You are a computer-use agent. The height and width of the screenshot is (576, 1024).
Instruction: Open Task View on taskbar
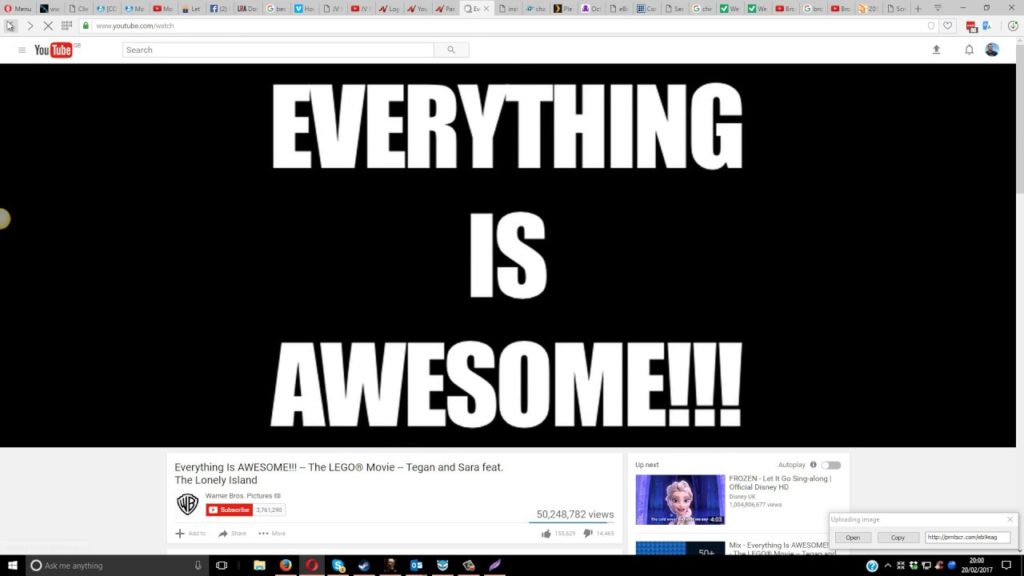(221, 565)
